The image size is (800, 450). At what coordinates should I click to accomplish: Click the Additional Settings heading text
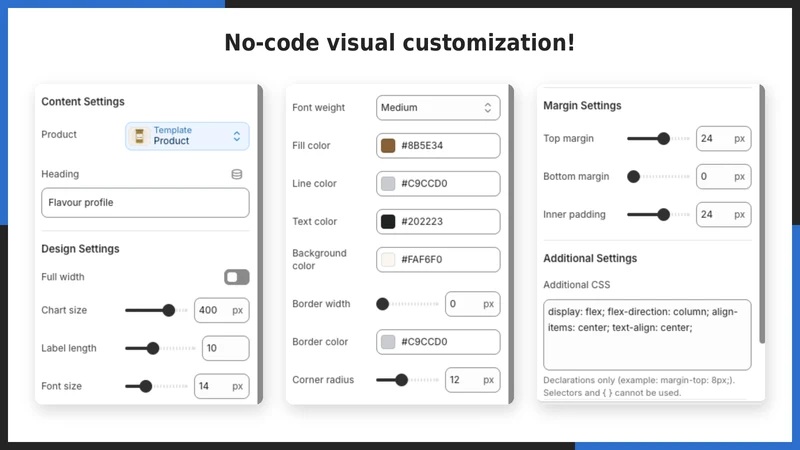click(x=590, y=258)
